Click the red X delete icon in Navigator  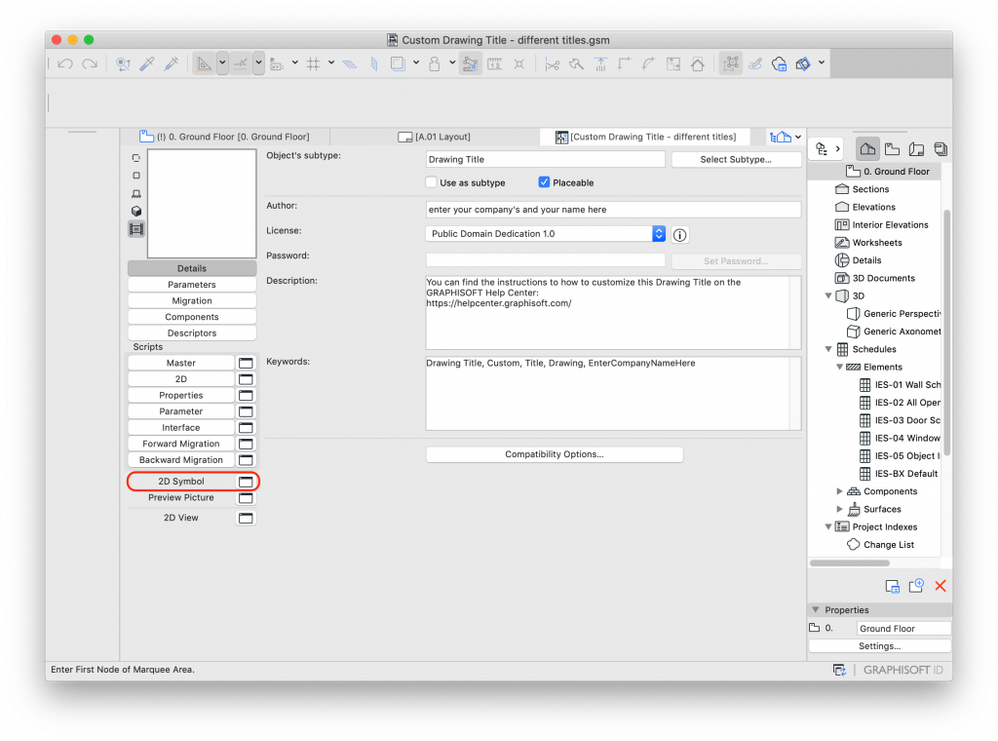(x=940, y=586)
